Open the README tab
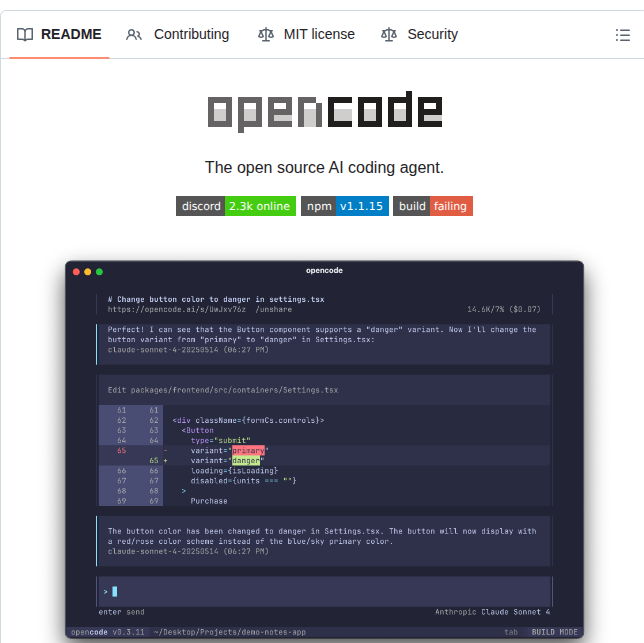Viewport: 644px width, 643px height. tap(59, 34)
